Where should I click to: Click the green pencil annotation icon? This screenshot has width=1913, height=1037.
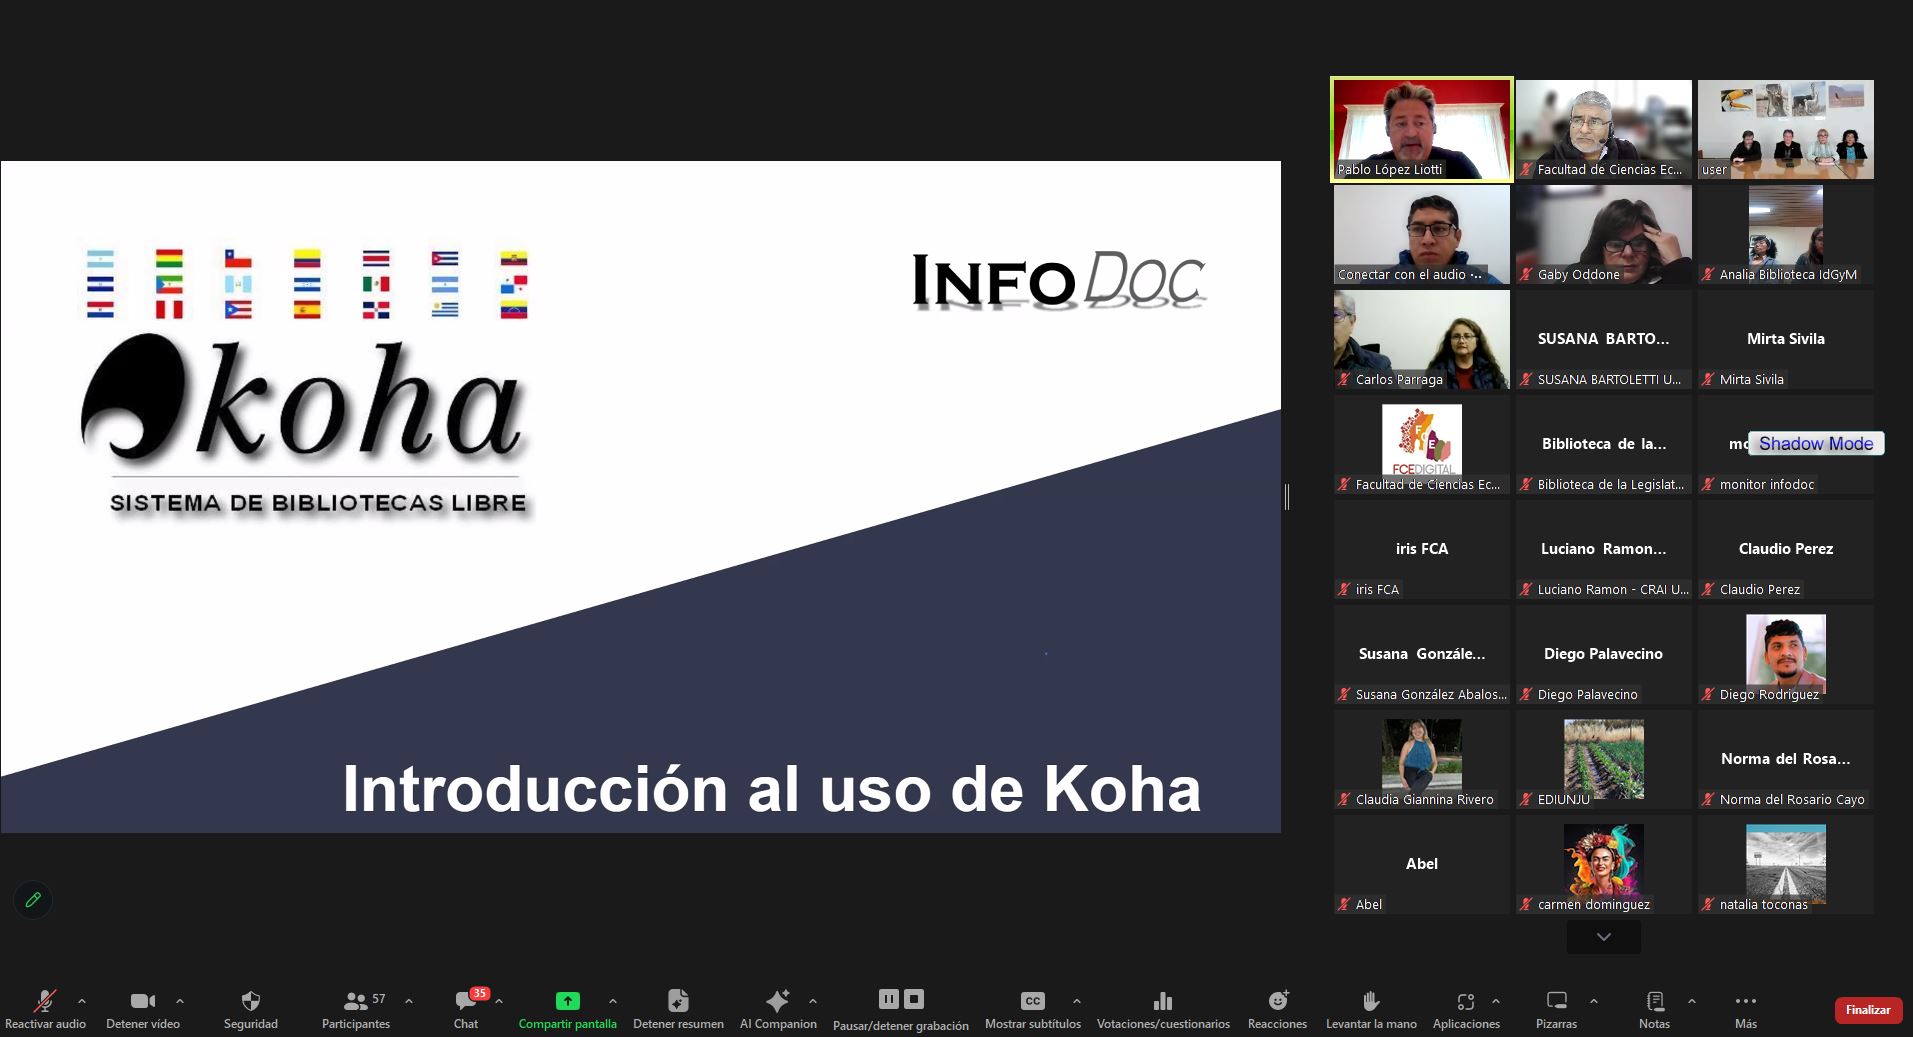(33, 900)
